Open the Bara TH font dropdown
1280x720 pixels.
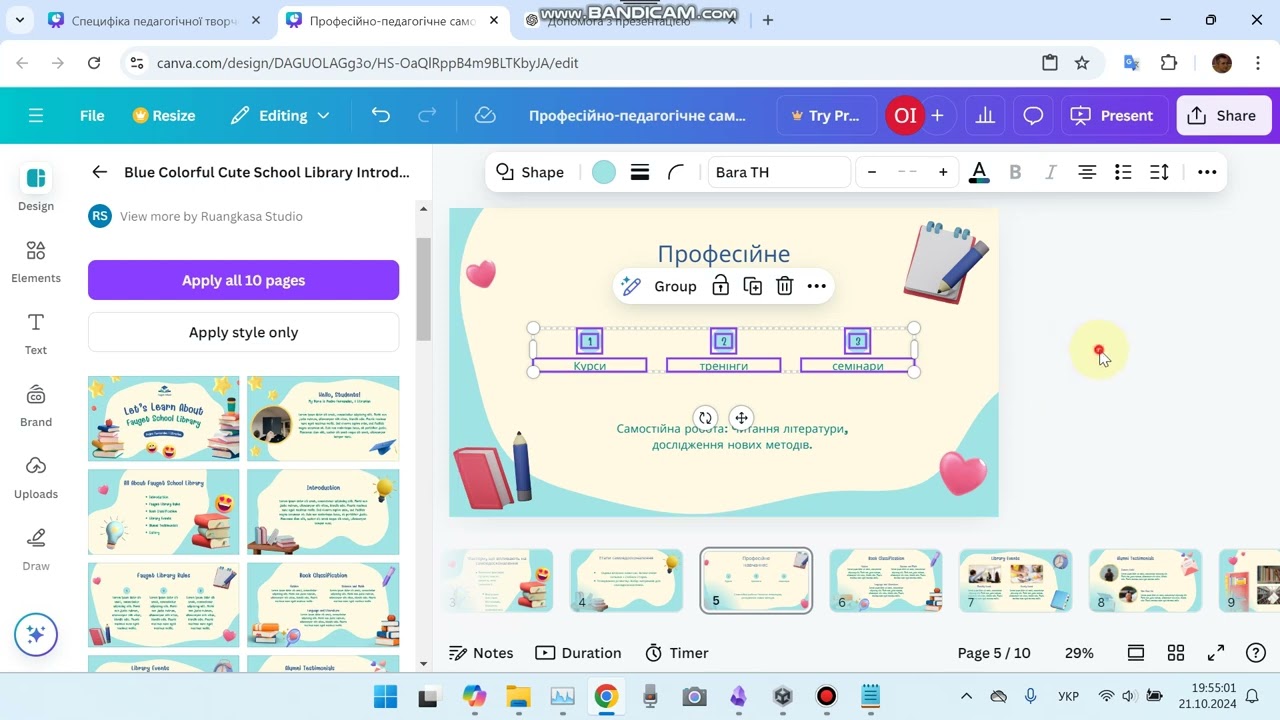point(779,172)
